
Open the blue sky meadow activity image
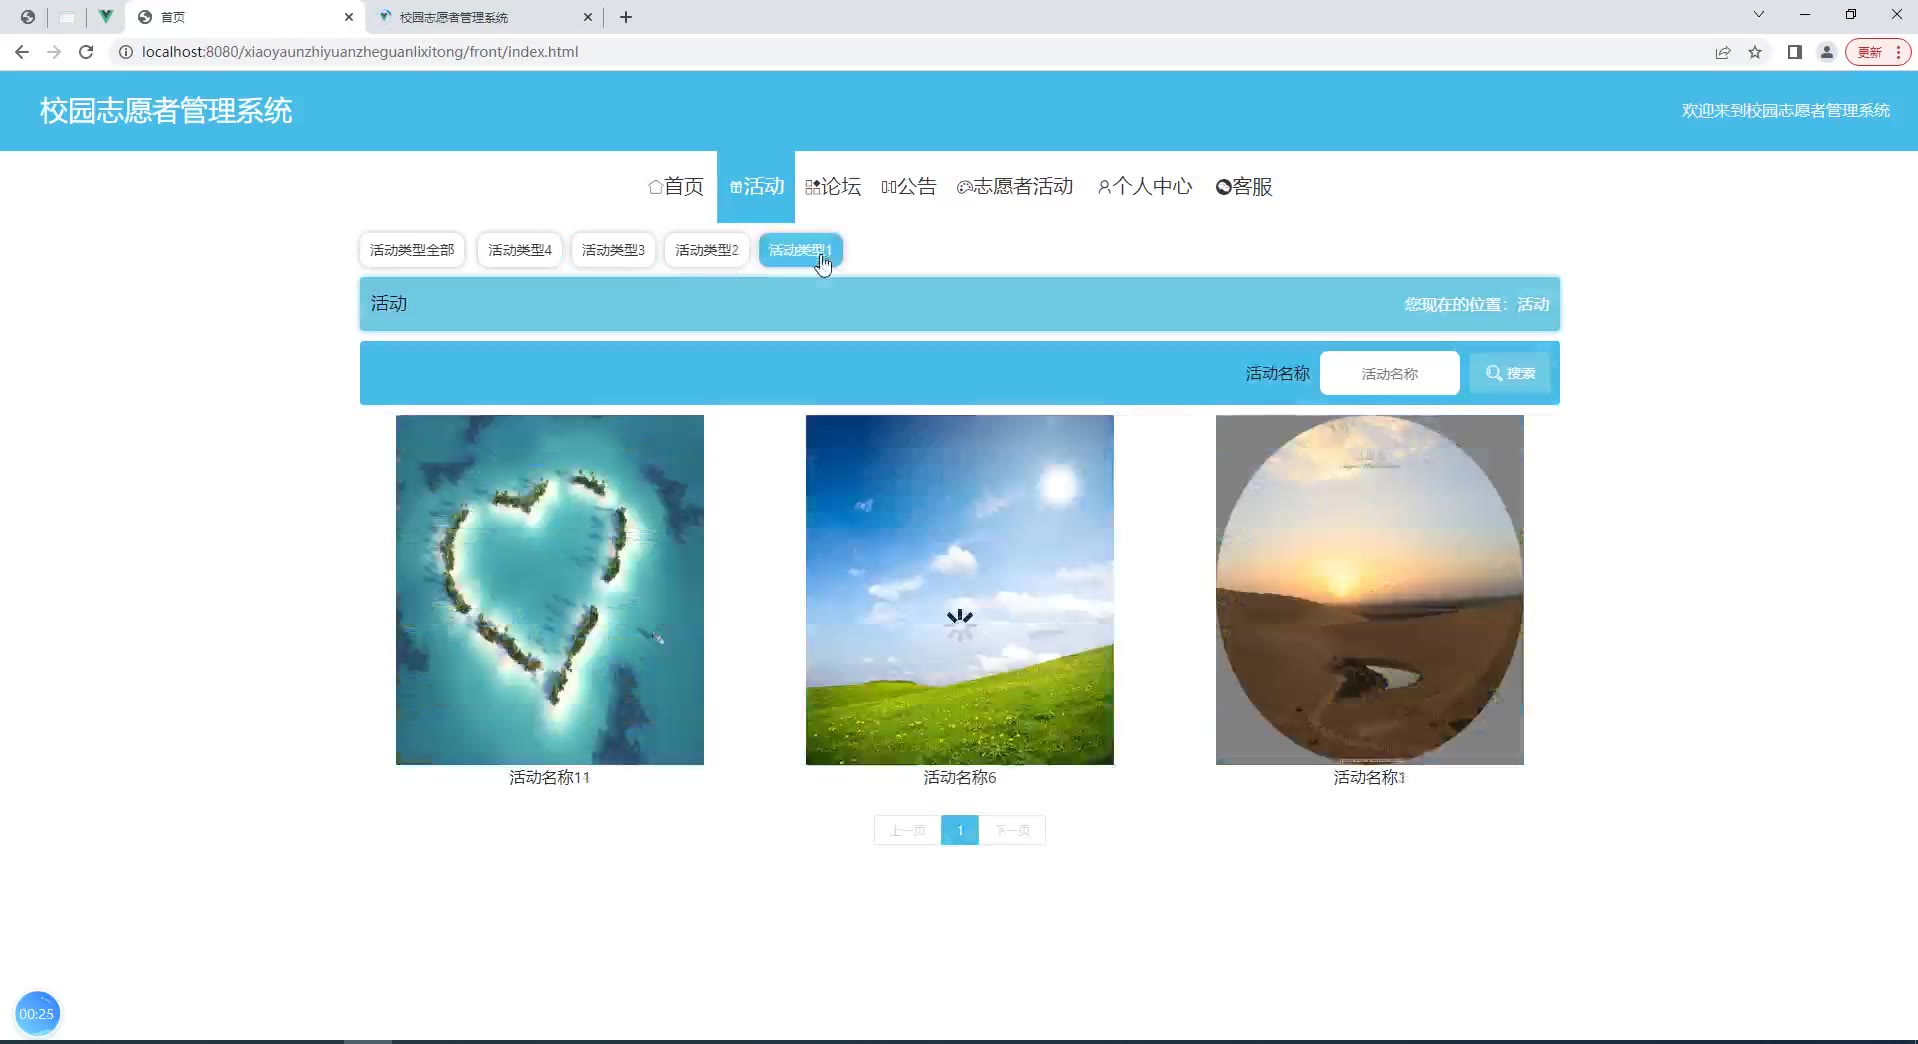coord(960,590)
